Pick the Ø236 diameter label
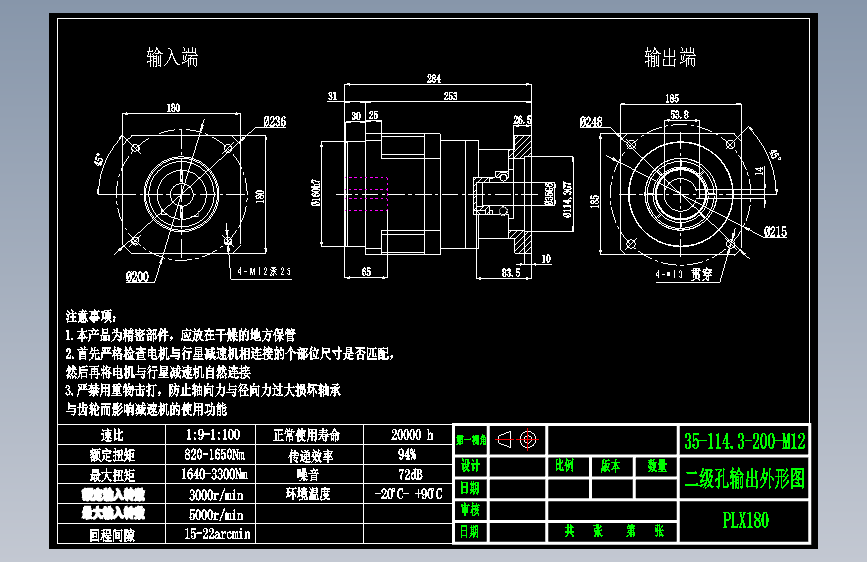Viewport: 867px width, 562px height. [x=275, y=122]
